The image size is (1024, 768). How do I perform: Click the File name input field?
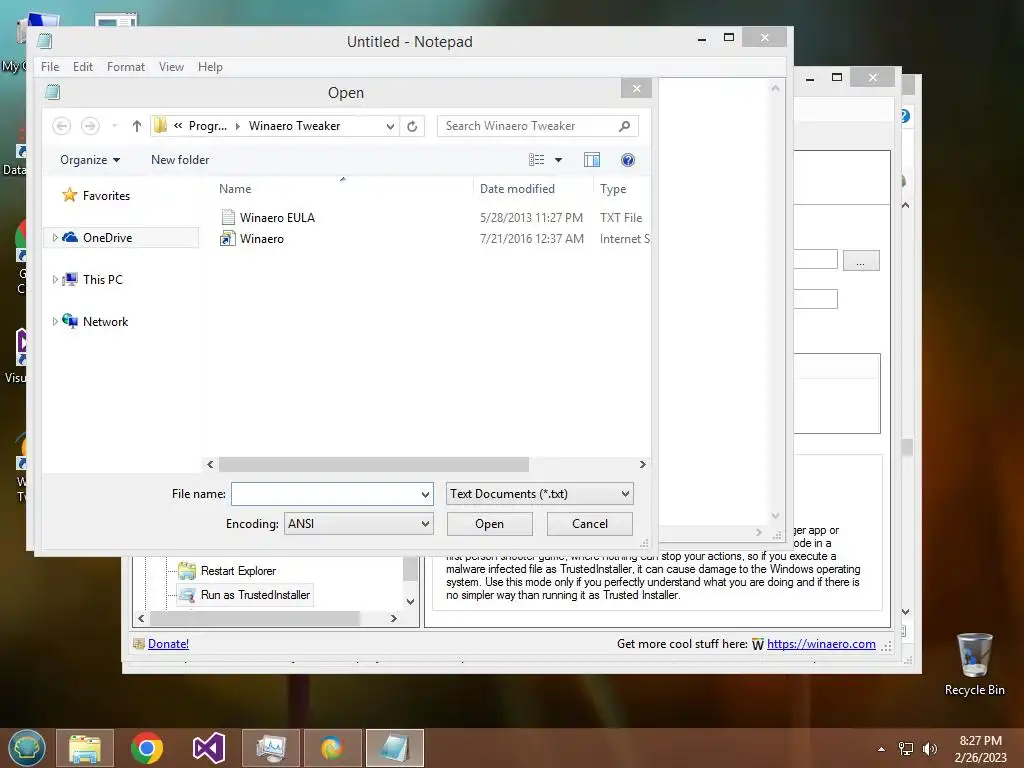325,494
